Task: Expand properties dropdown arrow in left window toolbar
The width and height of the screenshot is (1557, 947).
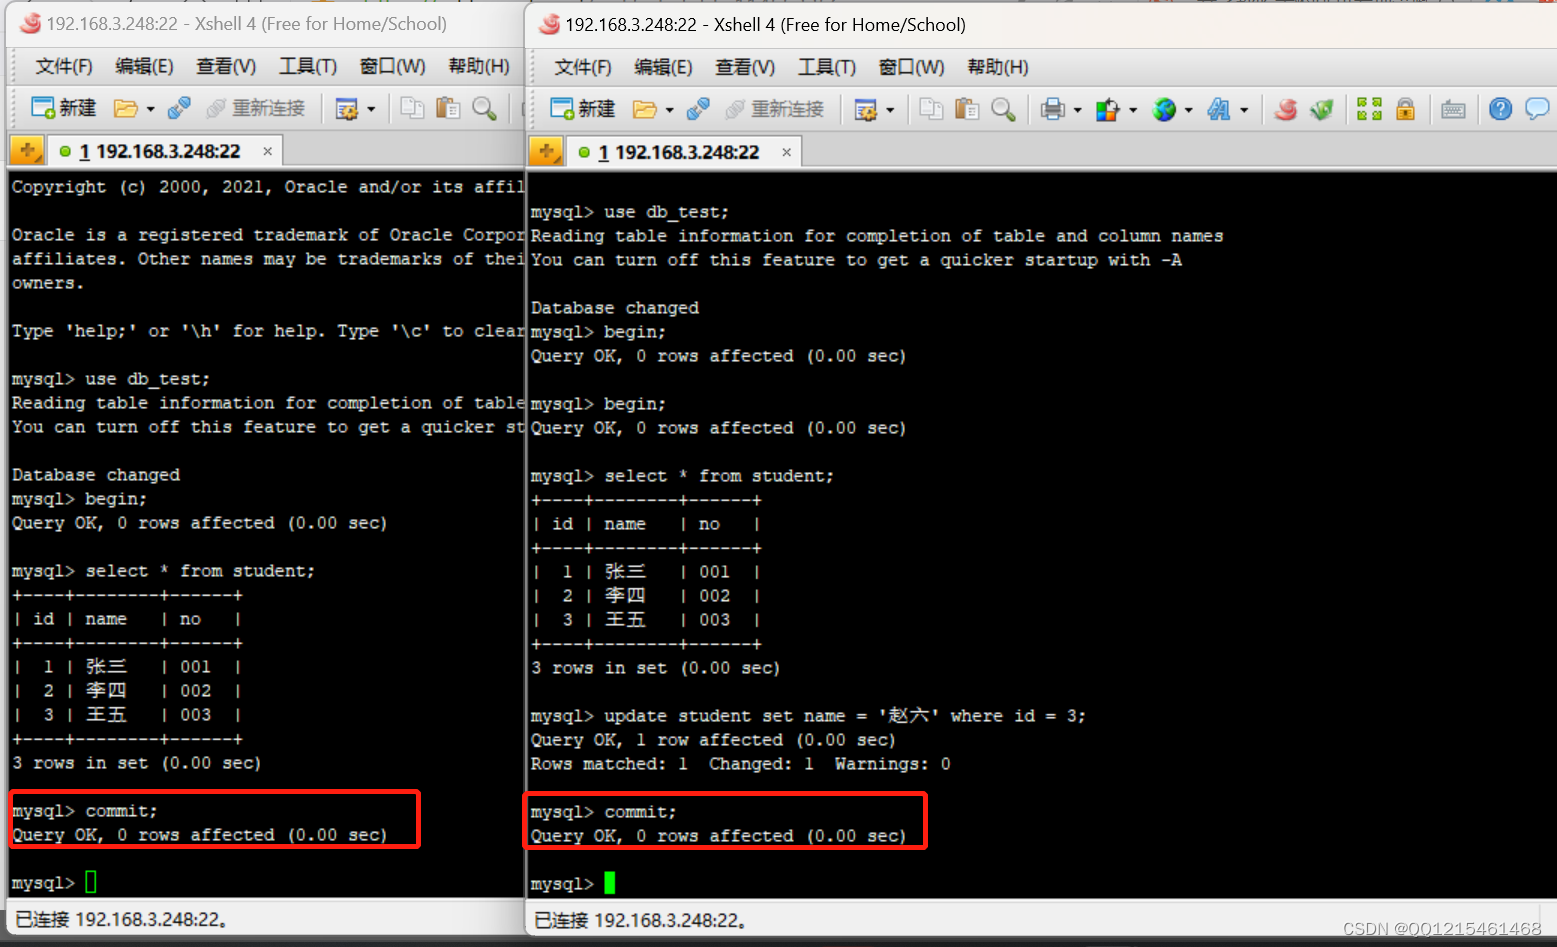Action: (x=371, y=109)
